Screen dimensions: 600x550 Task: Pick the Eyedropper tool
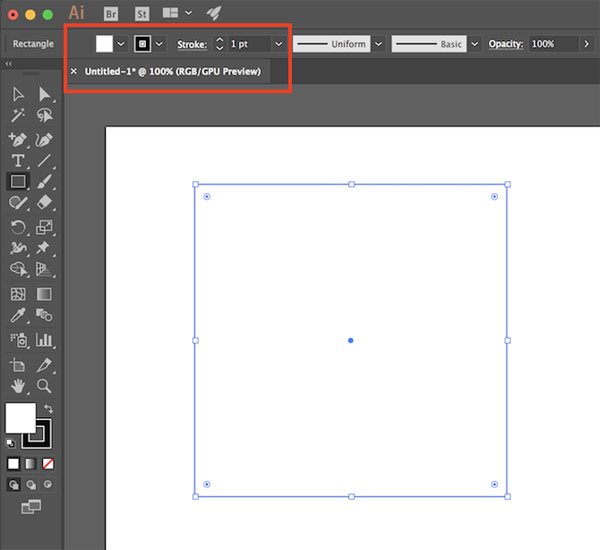tap(18, 316)
